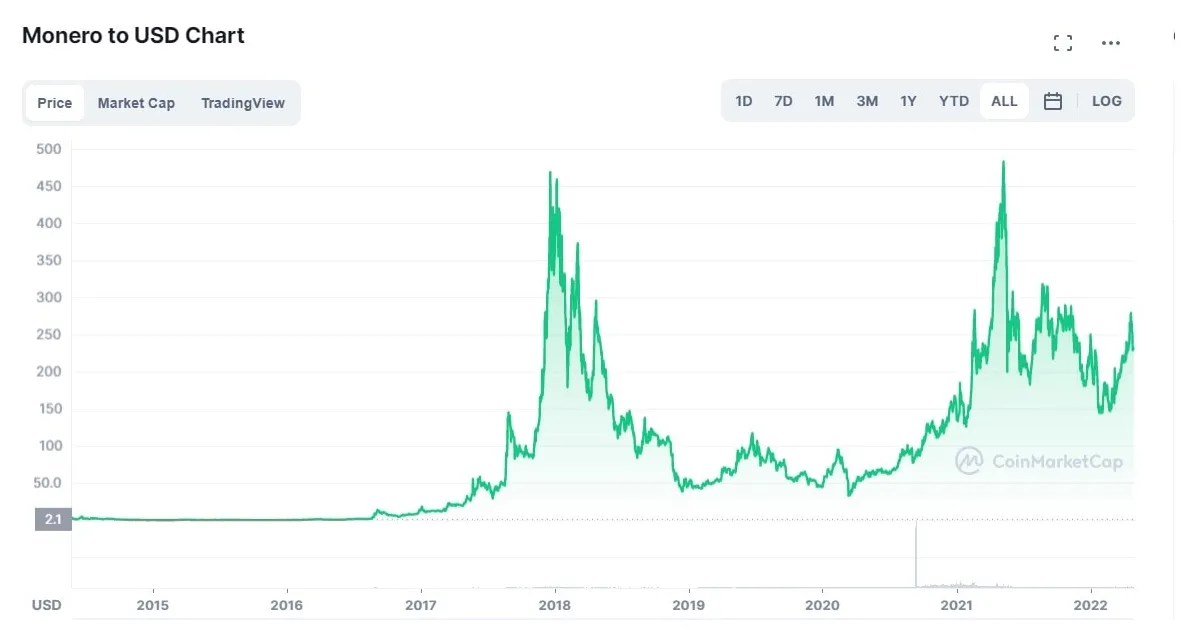Expand the chart to fullscreen
The width and height of the screenshot is (1185, 630).
point(1062,42)
